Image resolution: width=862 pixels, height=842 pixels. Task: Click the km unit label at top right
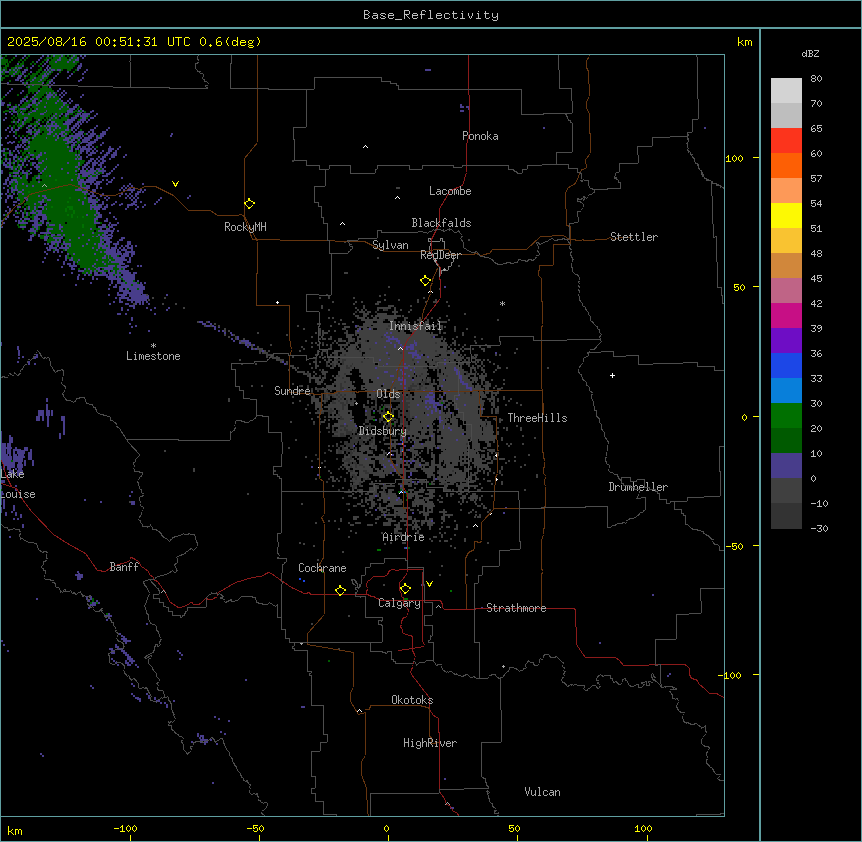pyautogui.click(x=744, y=42)
